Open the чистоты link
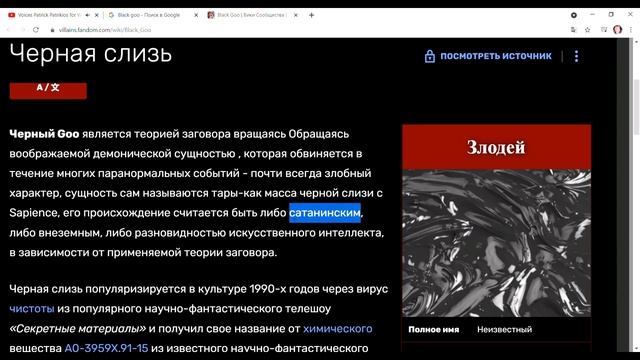The image size is (640, 360). 32,309
